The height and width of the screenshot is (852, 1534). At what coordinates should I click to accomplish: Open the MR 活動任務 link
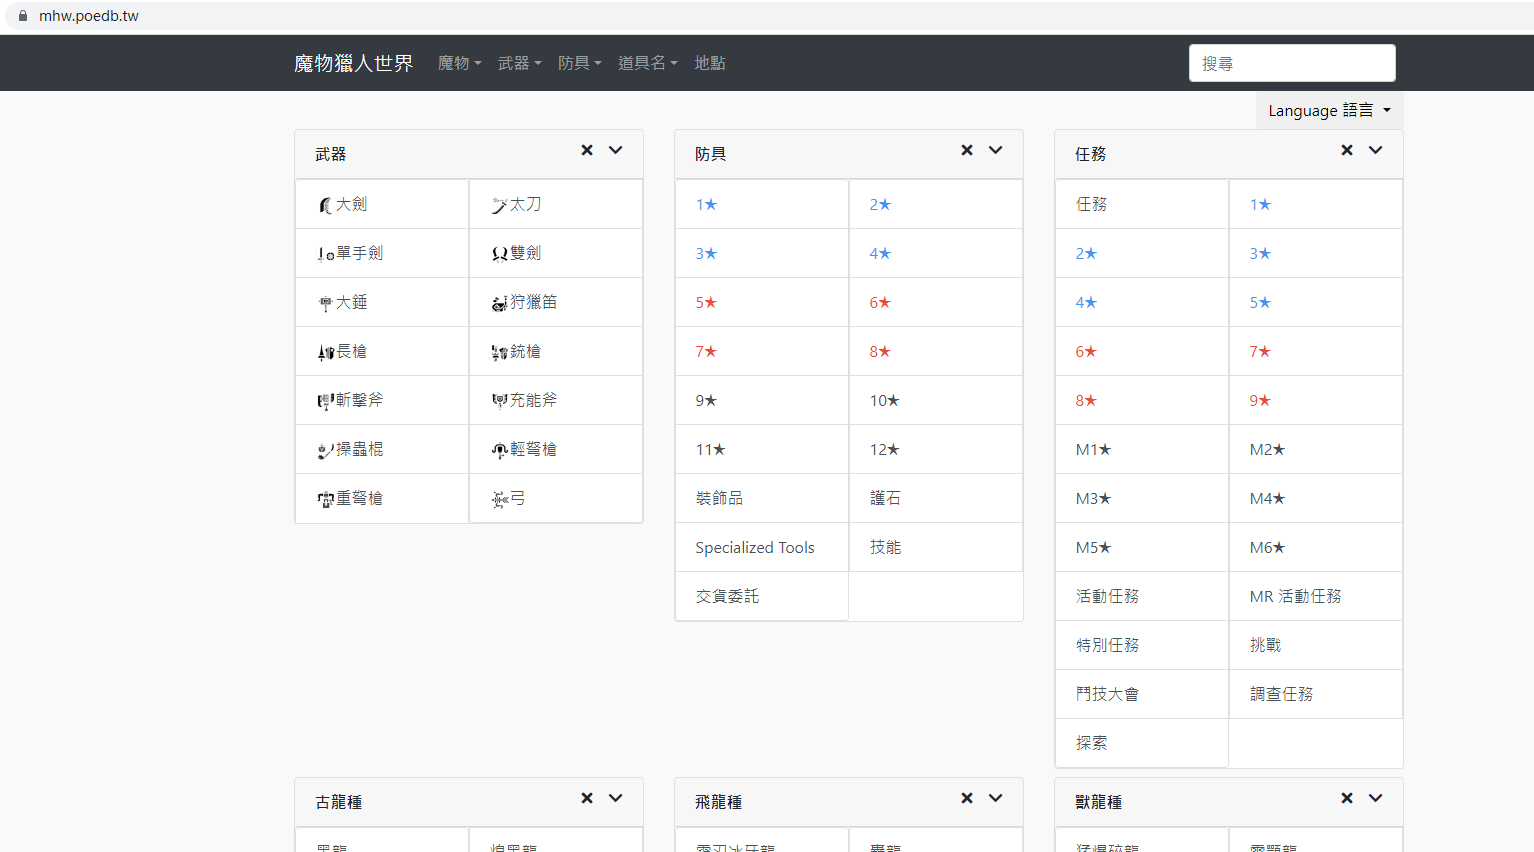[x=1295, y=596]
